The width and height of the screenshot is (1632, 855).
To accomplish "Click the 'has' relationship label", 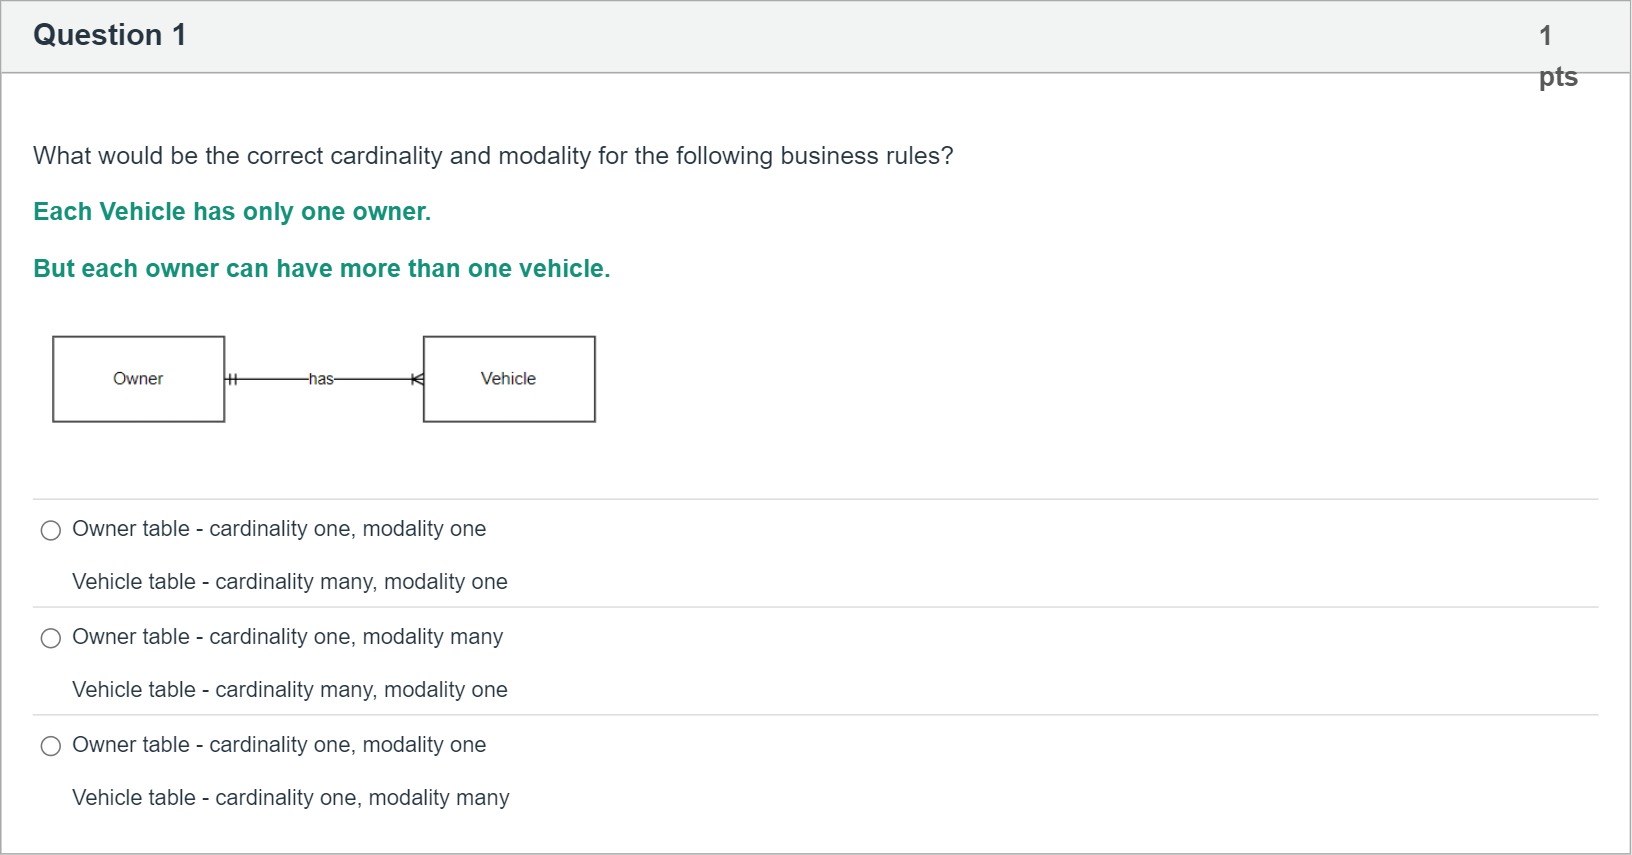I will pyautogui.click(x=321, y=379).
